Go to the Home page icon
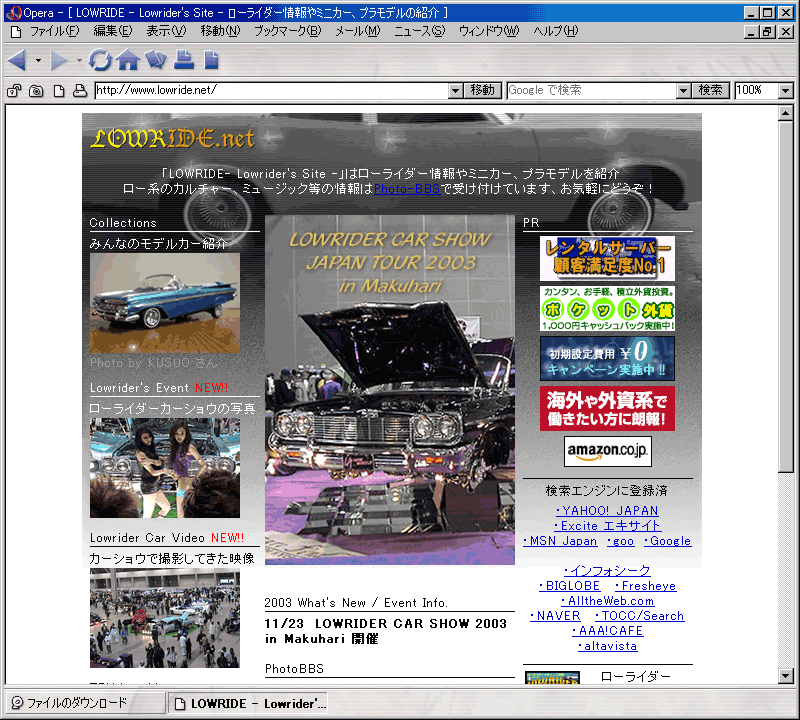This screenshot has height=720, width=800. tap(128, 60)
